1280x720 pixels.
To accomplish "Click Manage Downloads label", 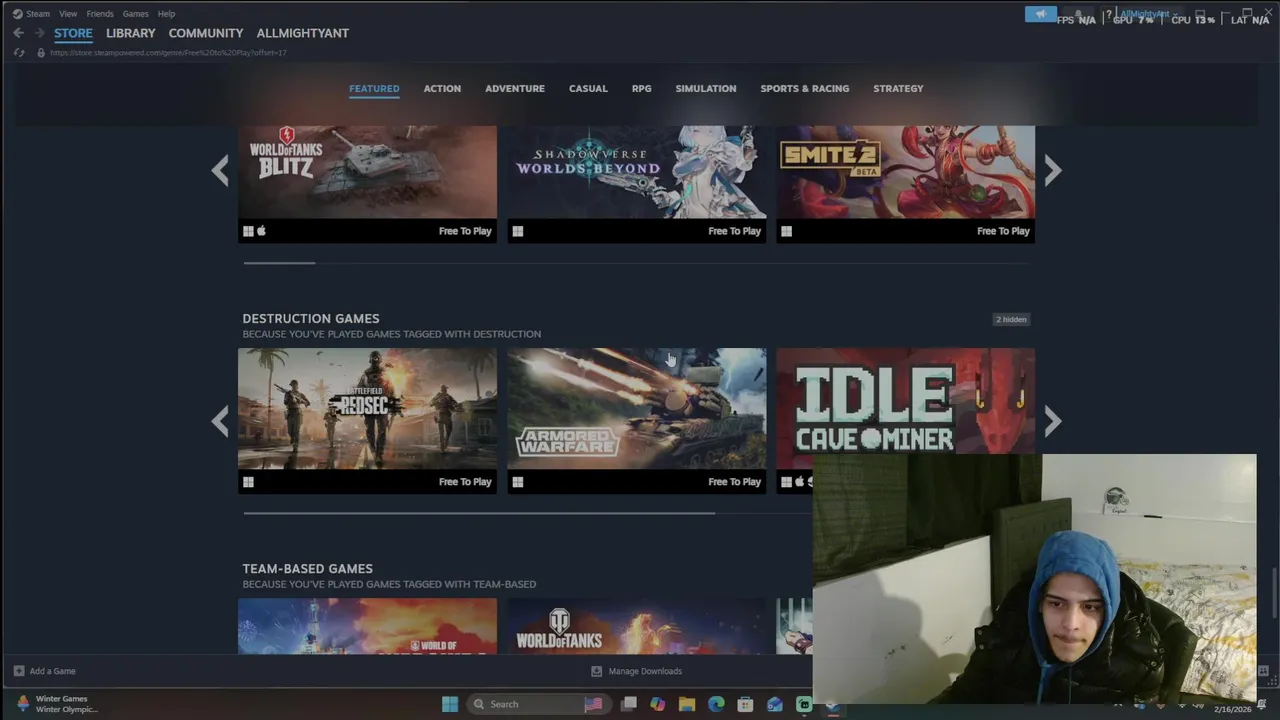I will (645, 671).
